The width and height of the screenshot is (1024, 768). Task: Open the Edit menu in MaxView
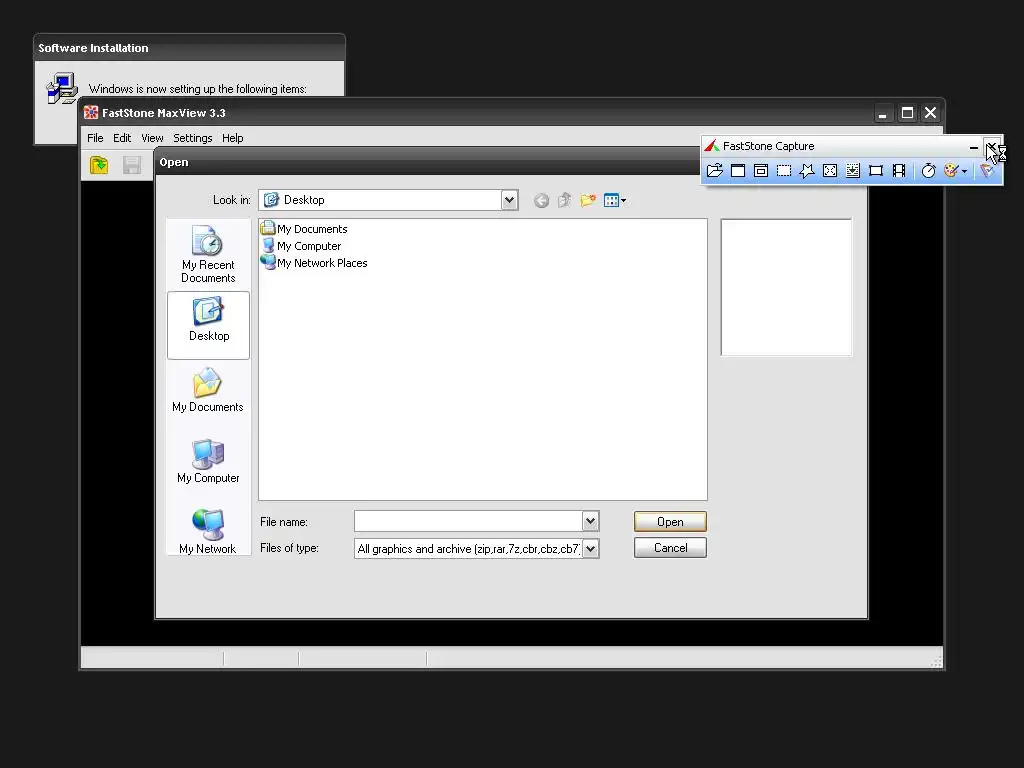click(122, 138)
